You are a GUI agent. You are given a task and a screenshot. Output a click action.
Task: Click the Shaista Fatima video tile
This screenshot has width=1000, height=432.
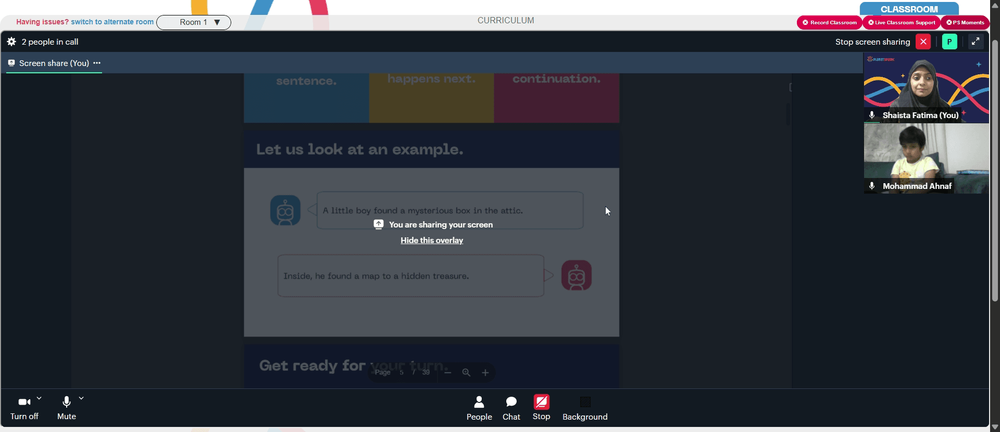(x=926, y=87)
